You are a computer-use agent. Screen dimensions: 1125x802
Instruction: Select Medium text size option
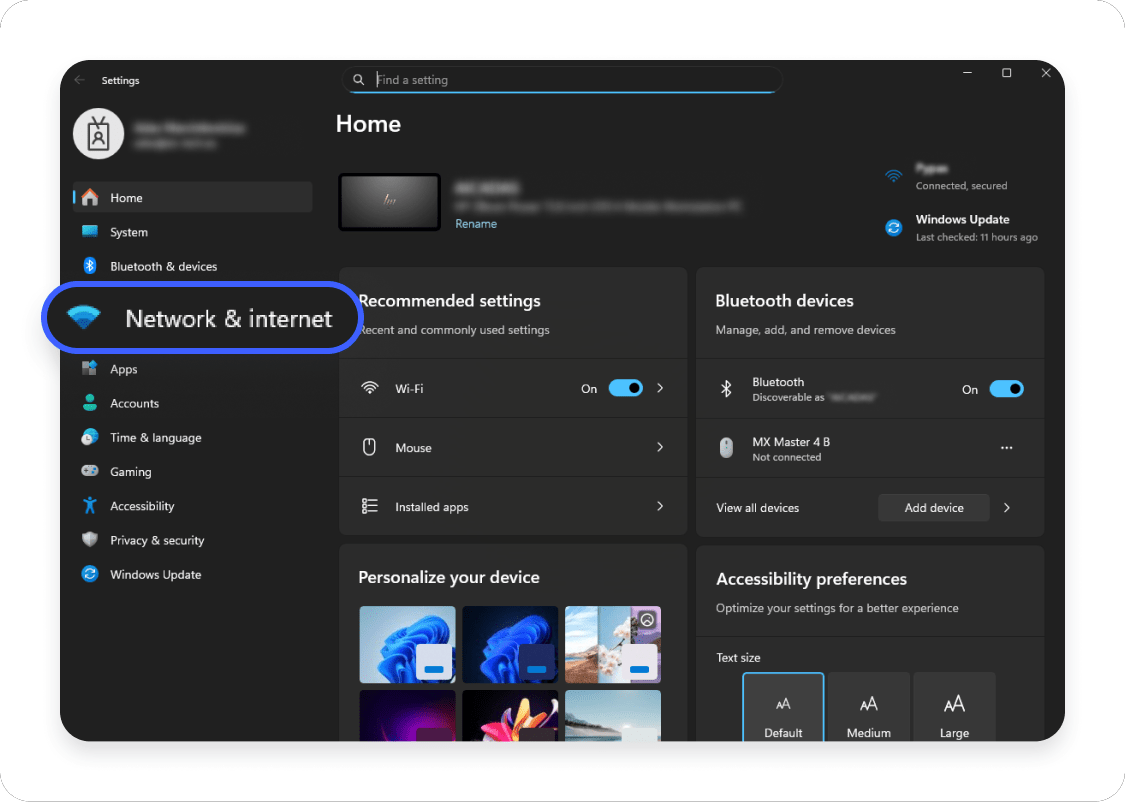click(x=868, y=707)
